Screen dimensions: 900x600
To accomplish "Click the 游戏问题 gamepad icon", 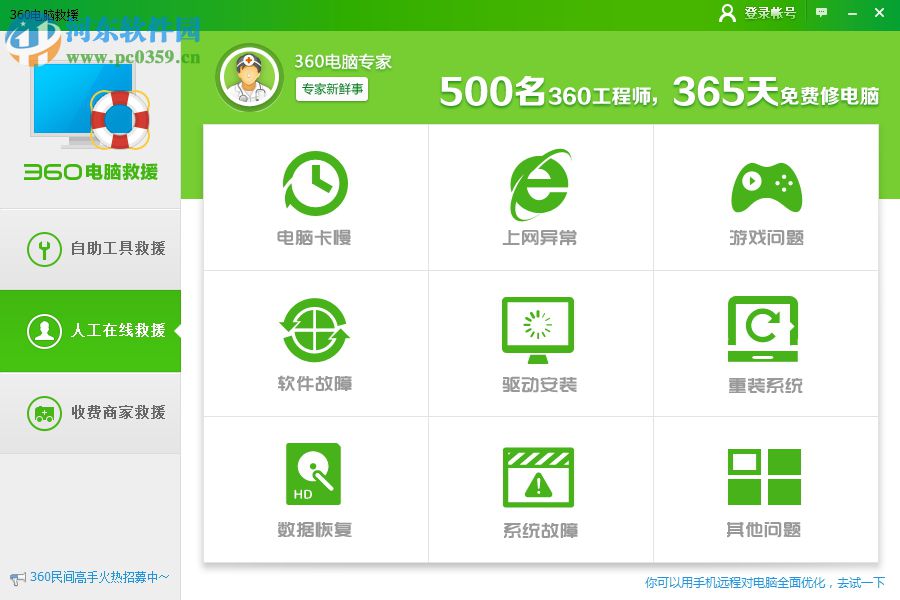I will [x=765, y=183].
